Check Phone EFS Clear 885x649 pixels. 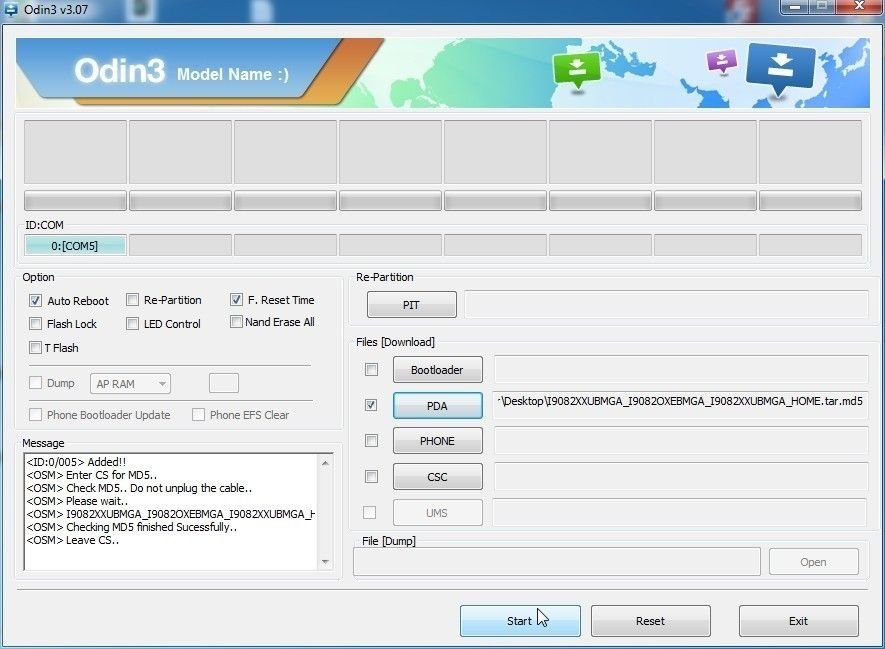(198, 415)
